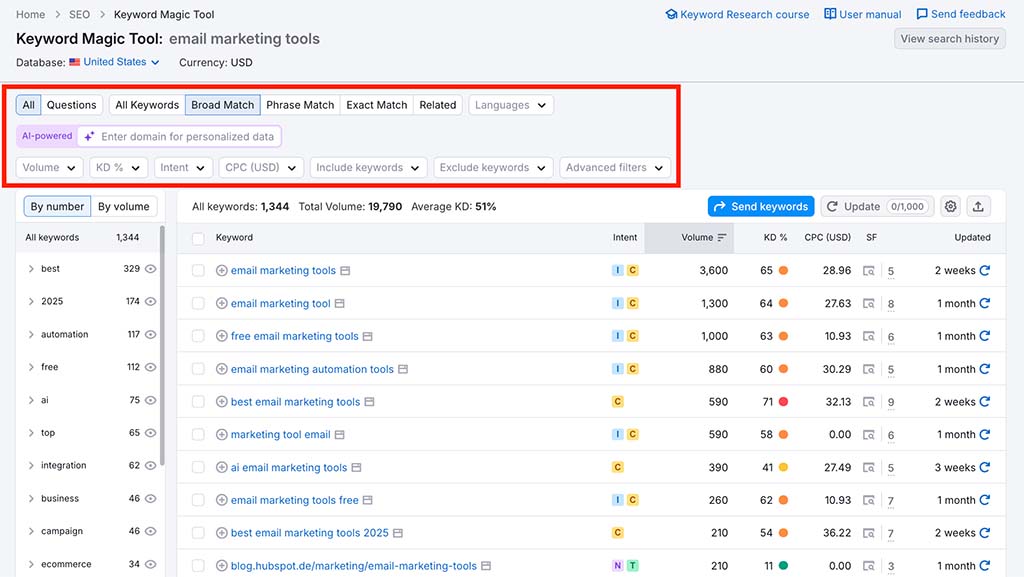Open the United States database flag selector

tap(114, 61)
